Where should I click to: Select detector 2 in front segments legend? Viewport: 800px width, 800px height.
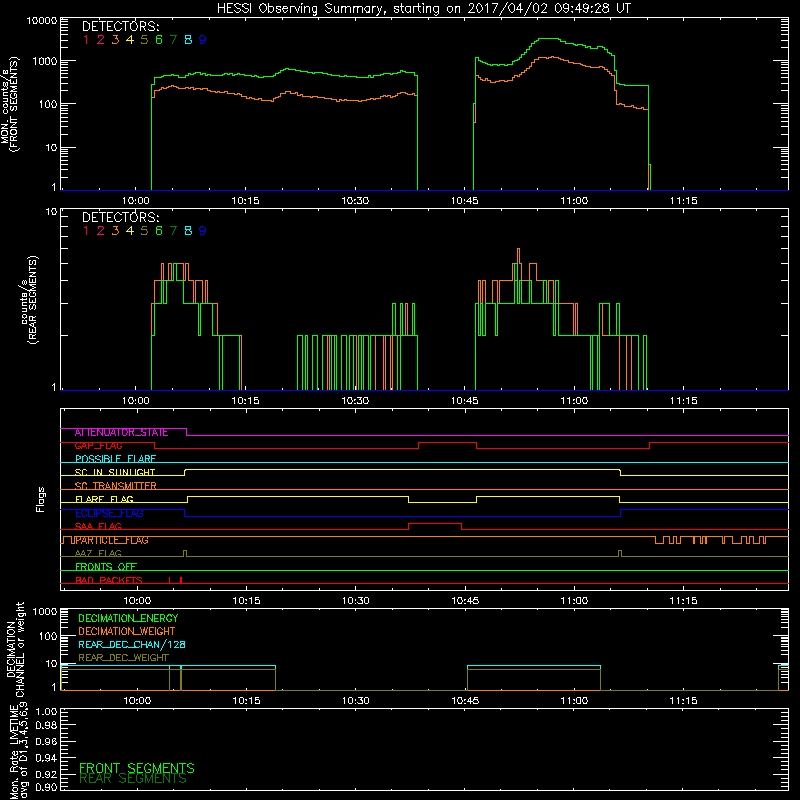101,39
